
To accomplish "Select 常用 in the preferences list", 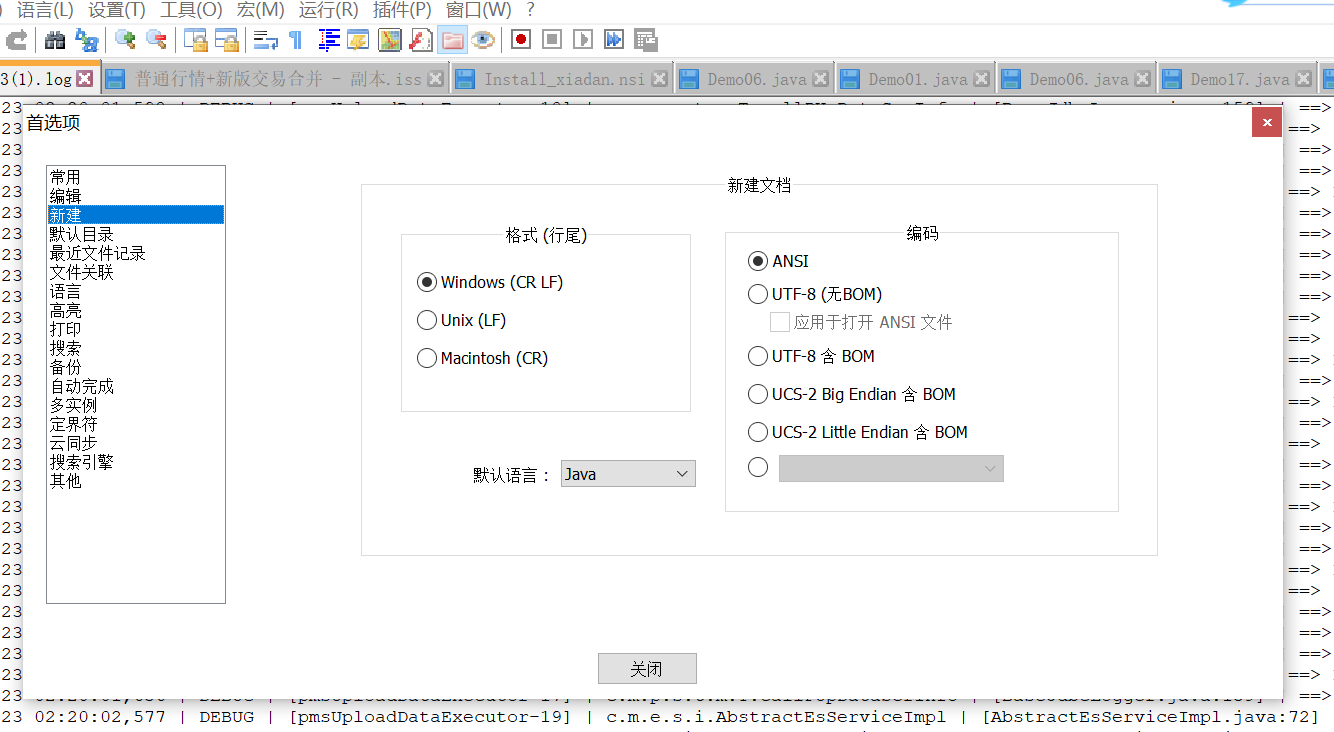I will (x=136, y=177).
